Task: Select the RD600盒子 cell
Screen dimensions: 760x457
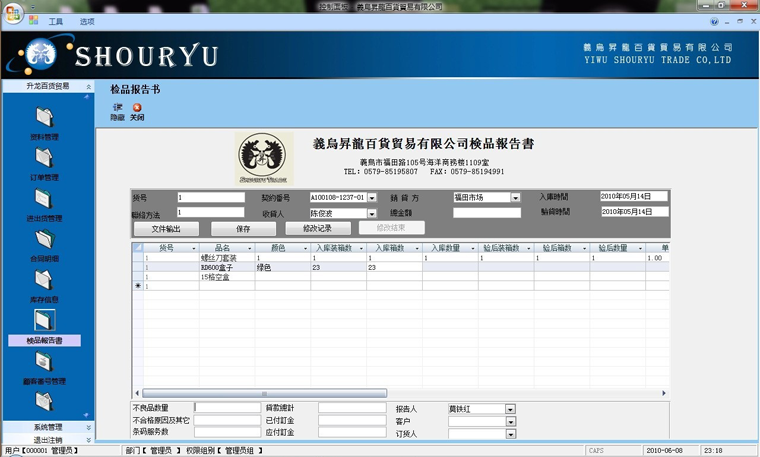Action: pyautogui.click(x=227, y=267)
